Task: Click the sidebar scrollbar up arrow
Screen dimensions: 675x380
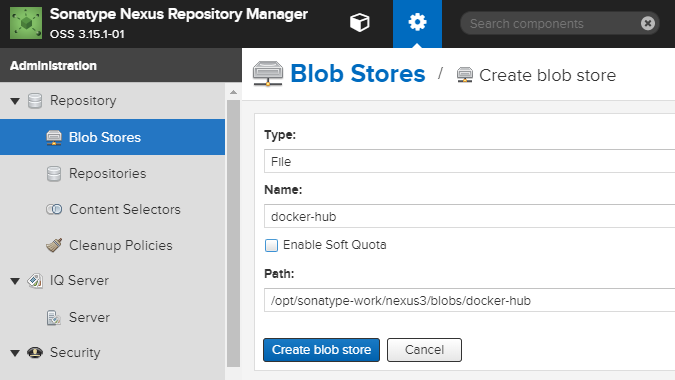Action: pyautogui.click(x=233, y=92)
